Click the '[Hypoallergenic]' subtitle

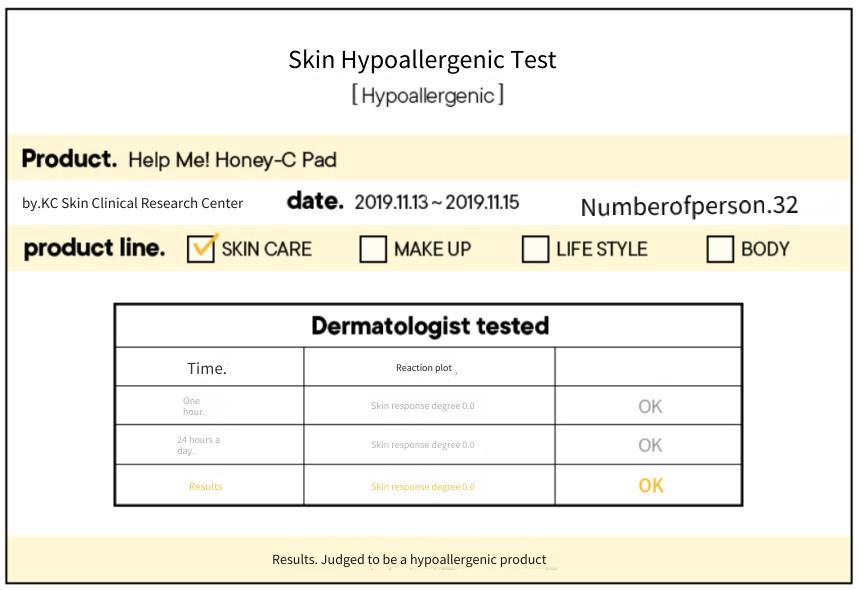[427, 95]
